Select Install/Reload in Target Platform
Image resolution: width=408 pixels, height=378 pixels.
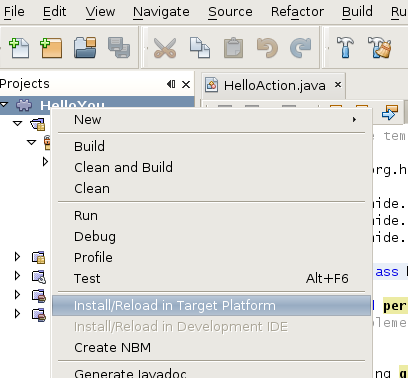coord(211,305)
